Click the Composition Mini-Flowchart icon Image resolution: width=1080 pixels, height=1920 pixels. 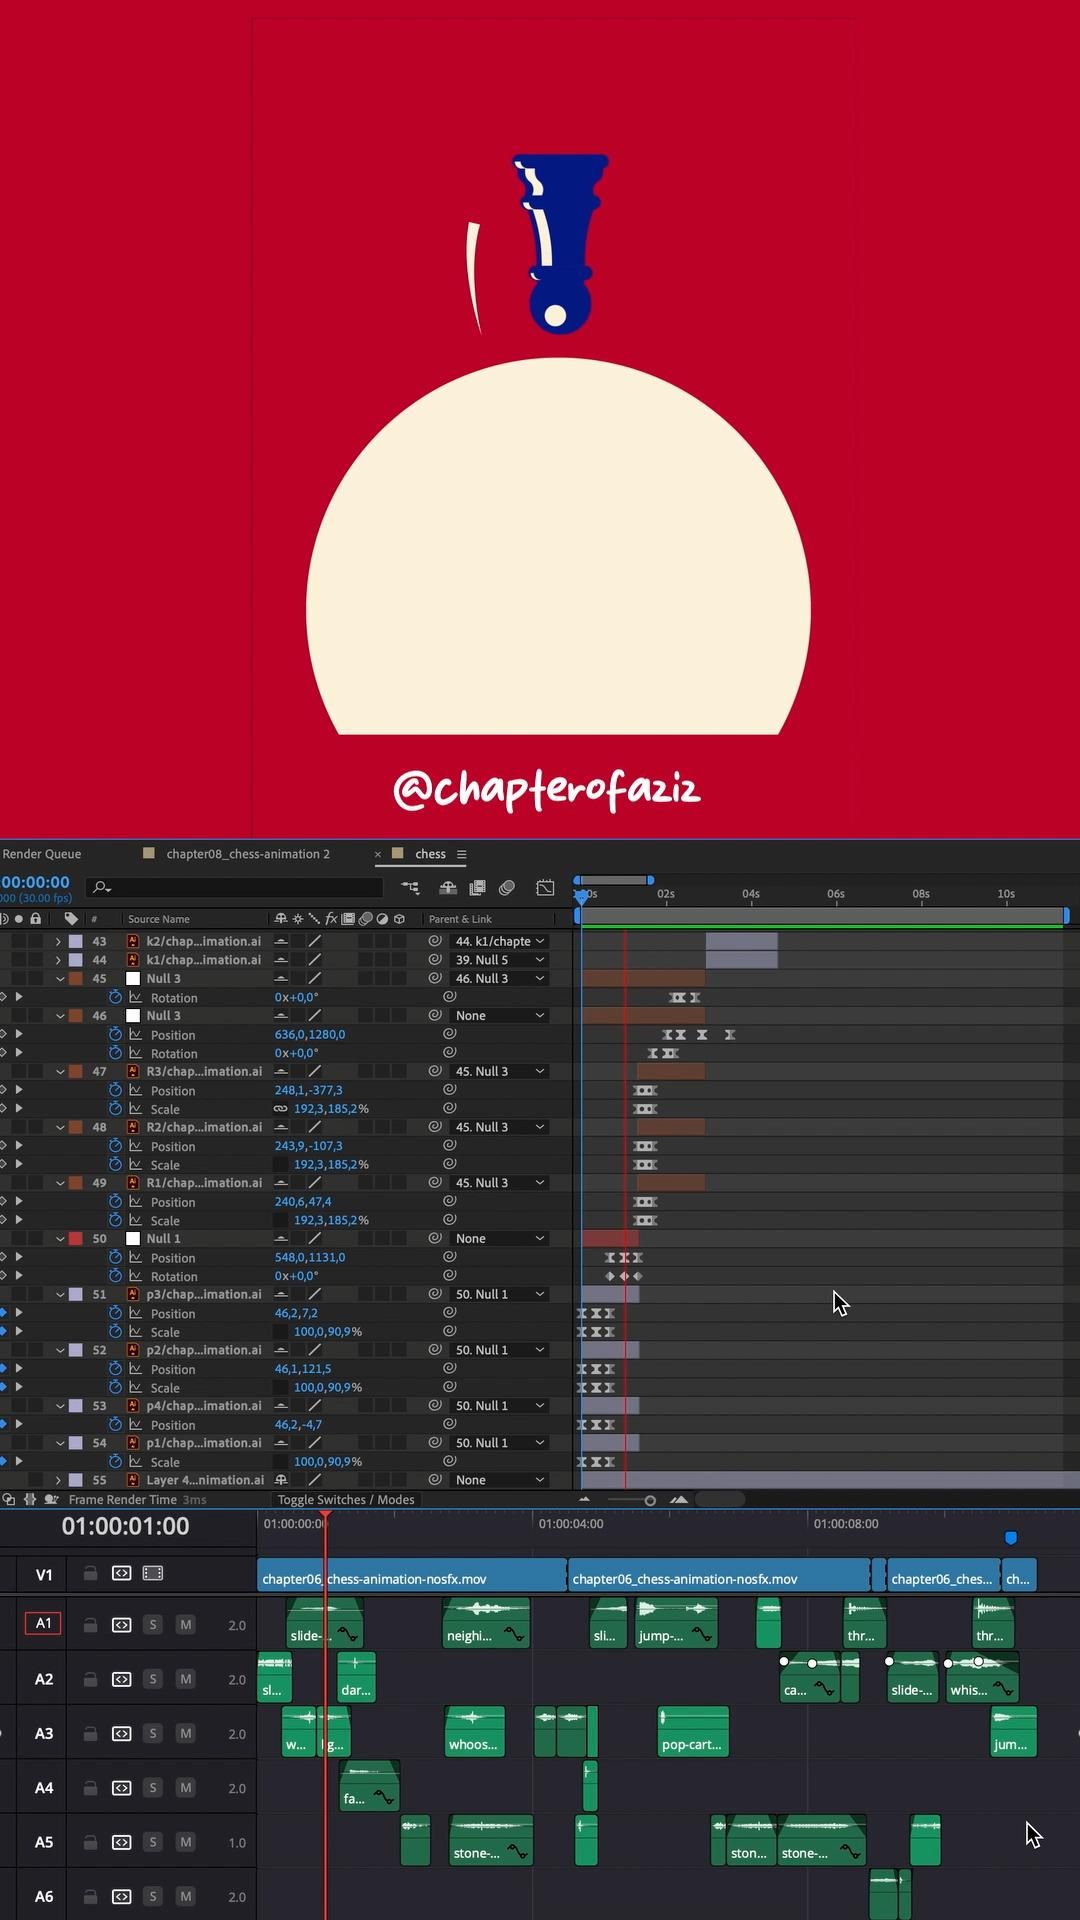[x=411, y=887]
